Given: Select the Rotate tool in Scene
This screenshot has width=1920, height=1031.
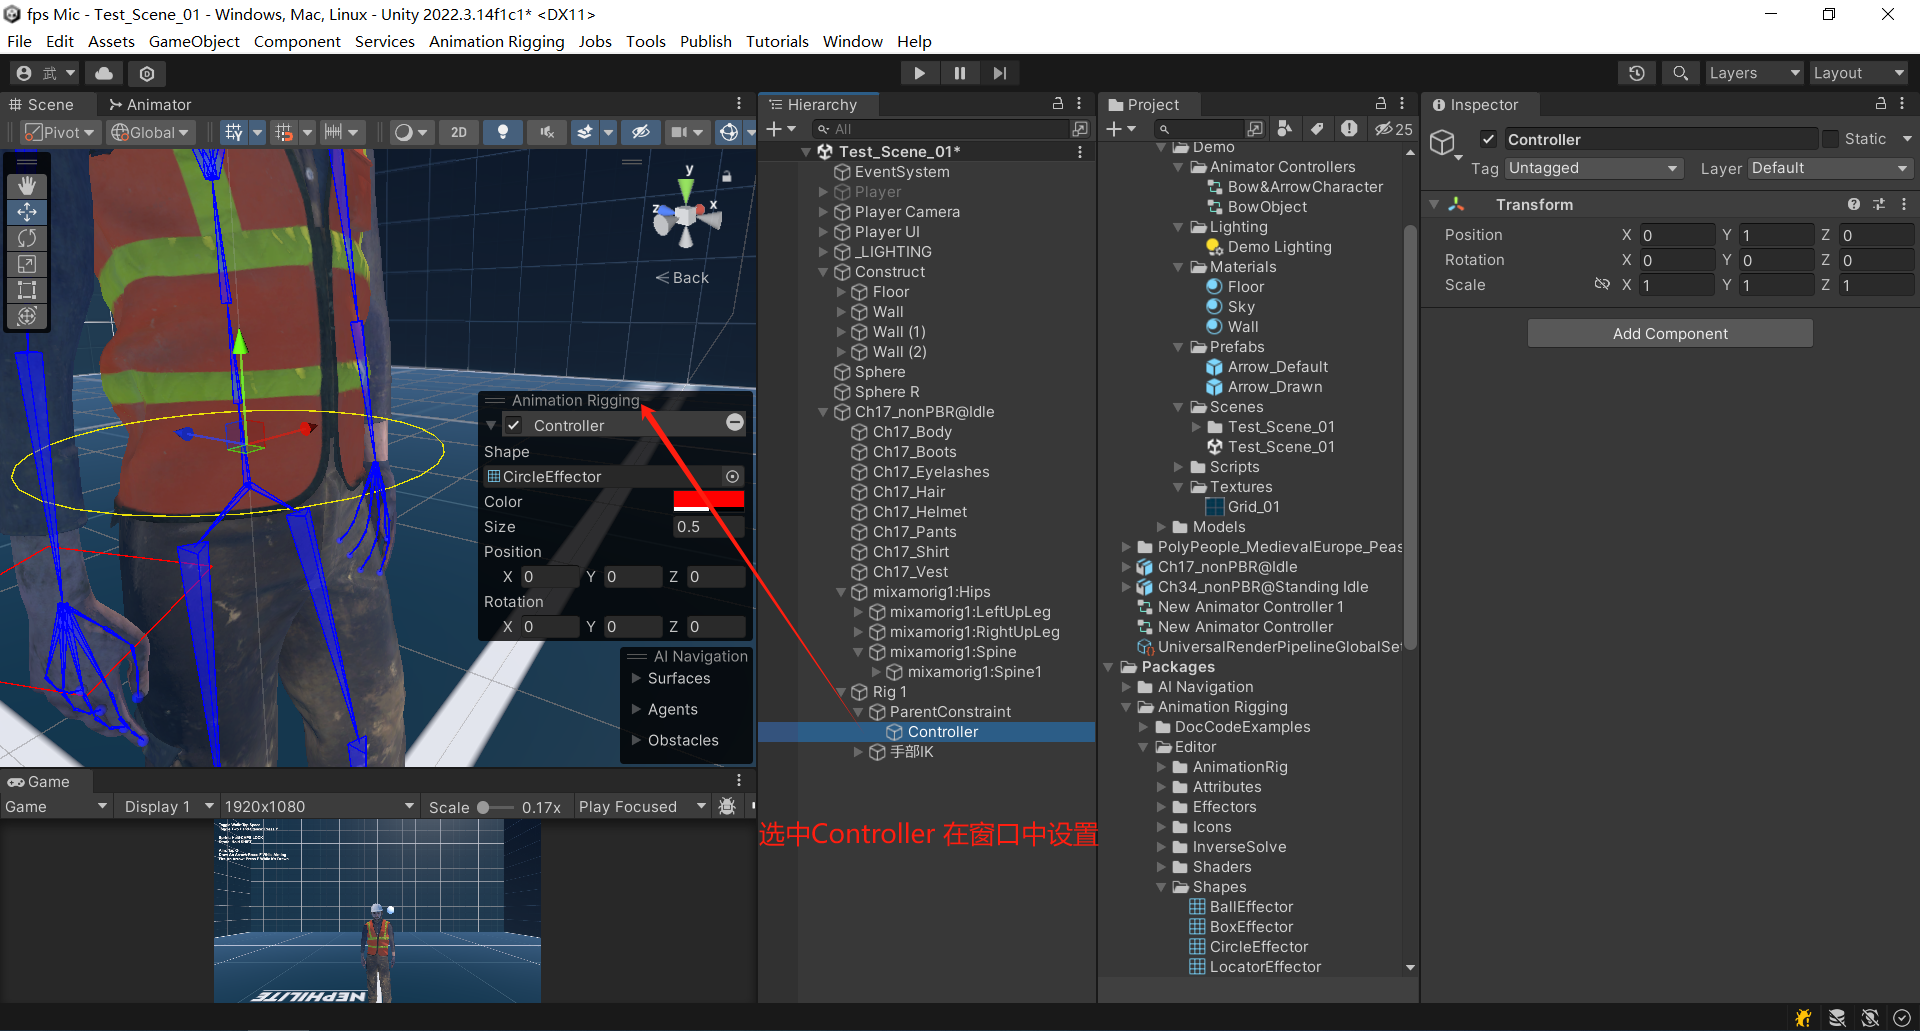Looking at the screenshot, I should [27, 238].
